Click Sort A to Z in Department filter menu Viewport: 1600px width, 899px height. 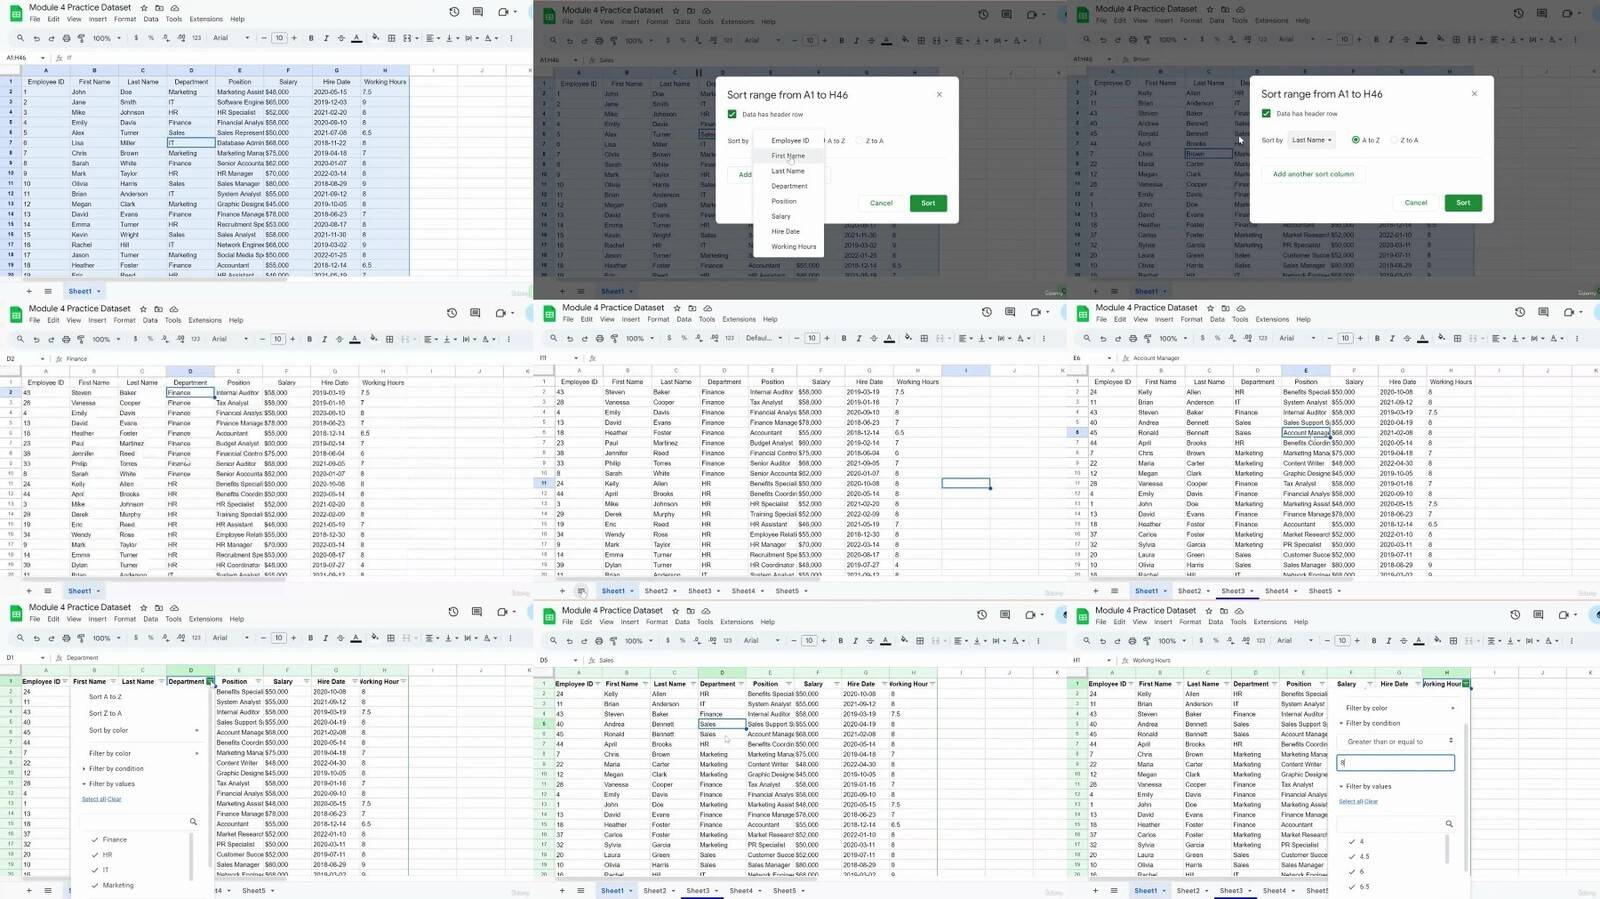point(105,697)
